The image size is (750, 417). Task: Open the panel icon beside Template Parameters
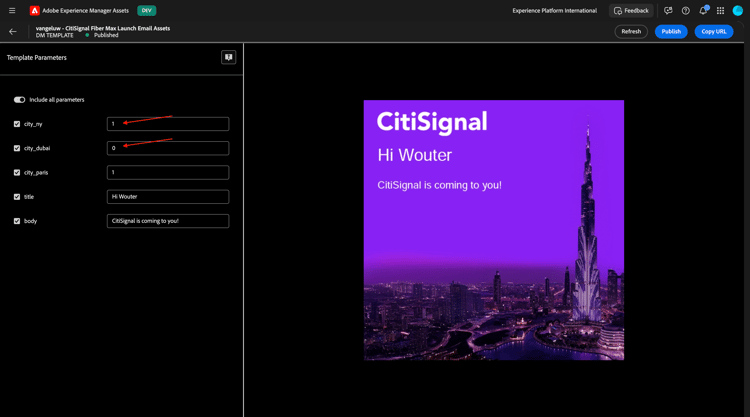click(x=229, y=57)
